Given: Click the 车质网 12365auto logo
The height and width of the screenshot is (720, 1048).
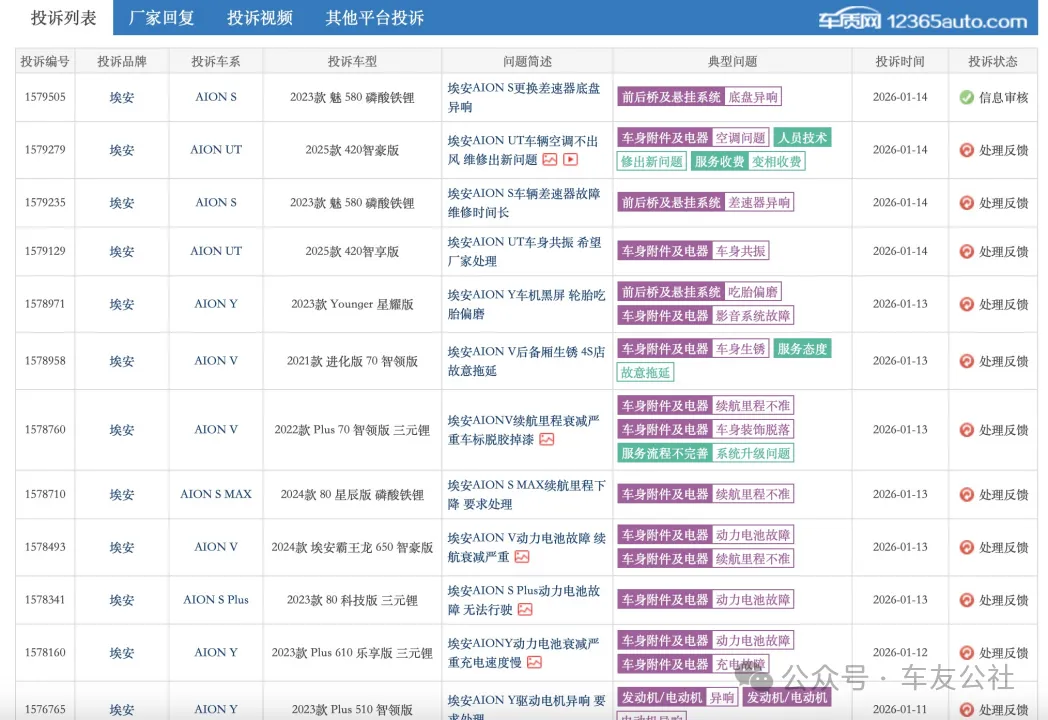Looking at the screenshot, I should [922, 20].
